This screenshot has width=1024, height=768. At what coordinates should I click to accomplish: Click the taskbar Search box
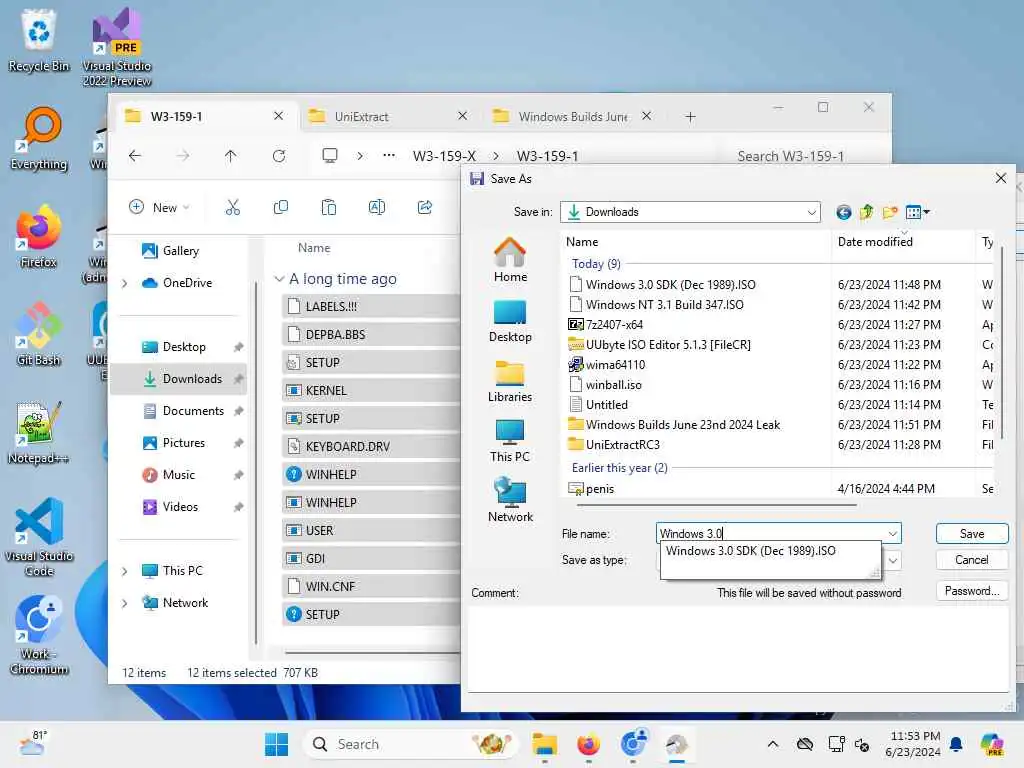pyautogui.click(x=410, y=744)
